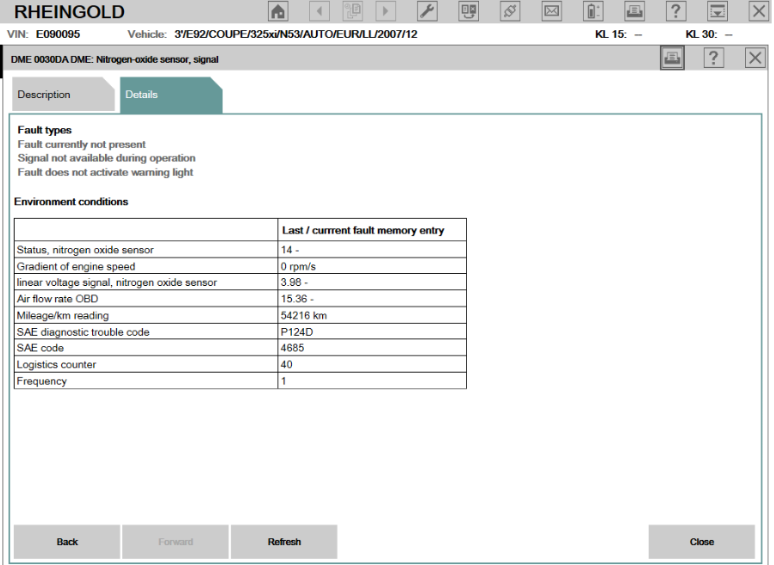Click the print icon in top toolbar
The image size is (774, 565).
point(634,11)
